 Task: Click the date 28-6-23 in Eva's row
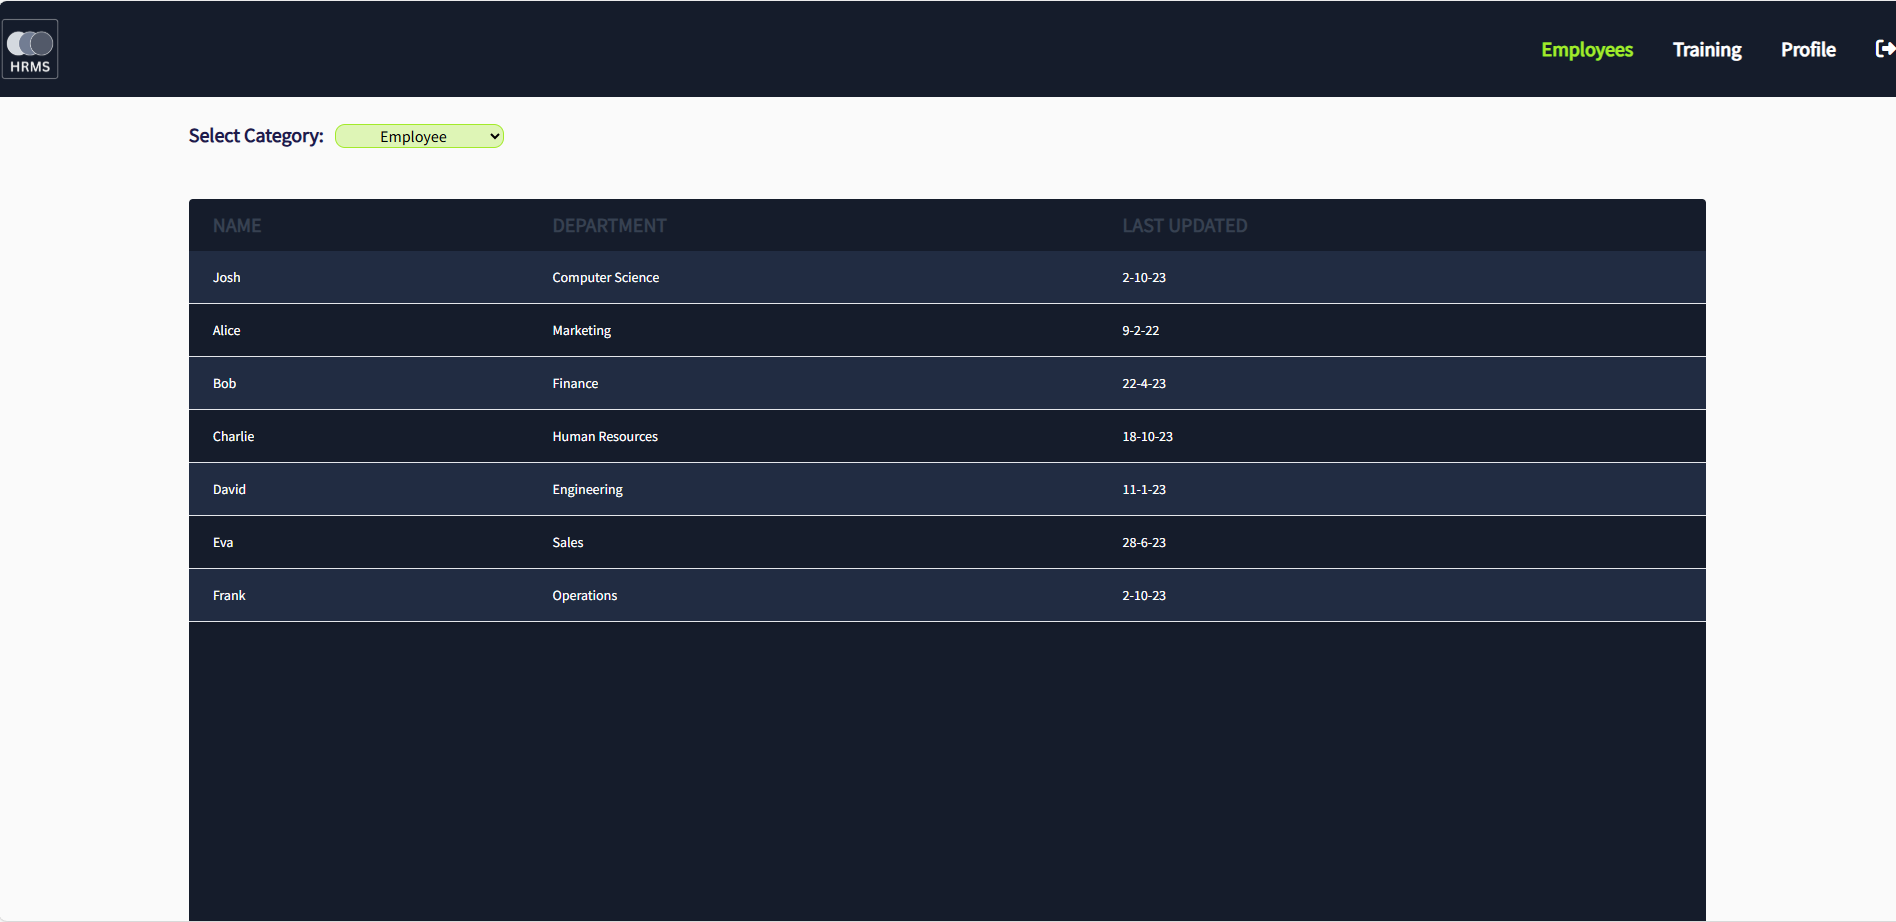pos(1144,543)
